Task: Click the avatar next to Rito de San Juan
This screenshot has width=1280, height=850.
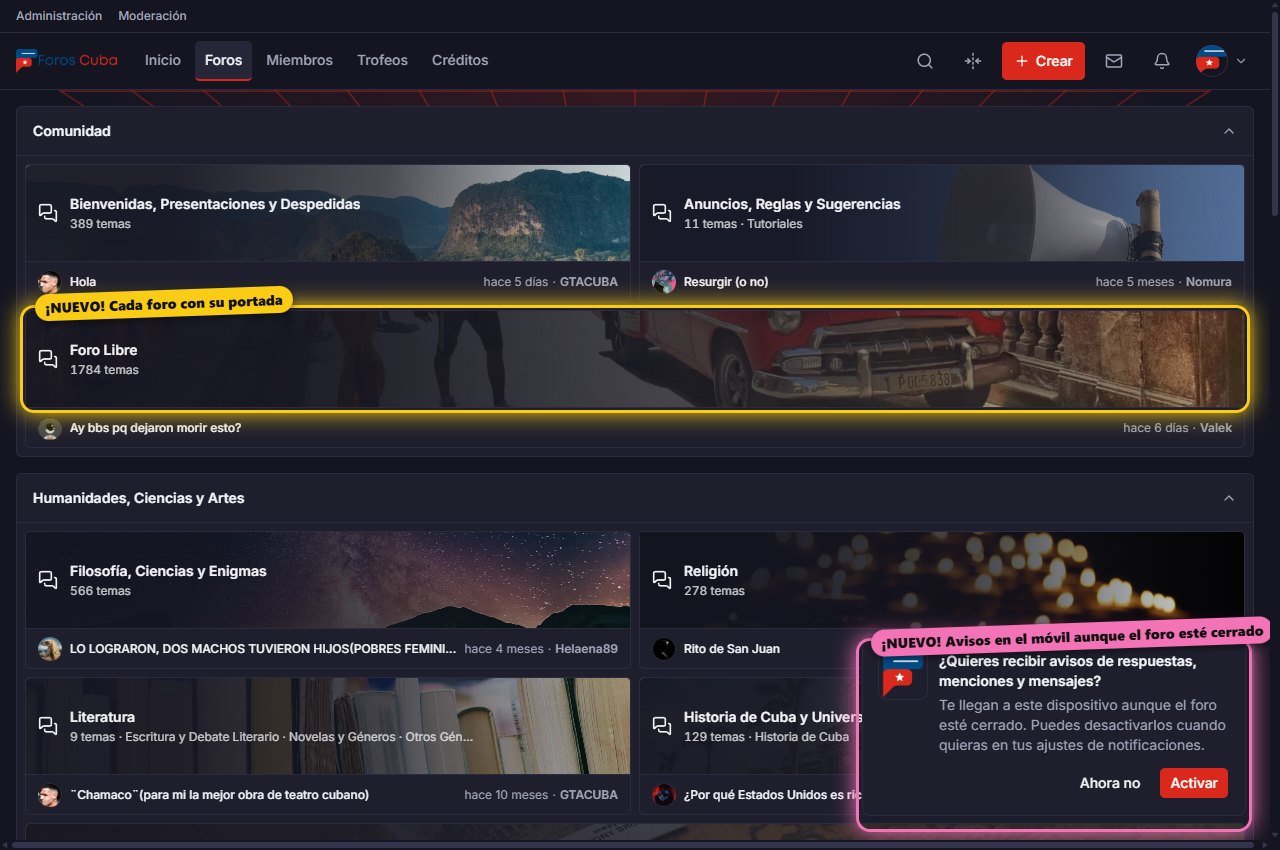Action: click(664, 649)
